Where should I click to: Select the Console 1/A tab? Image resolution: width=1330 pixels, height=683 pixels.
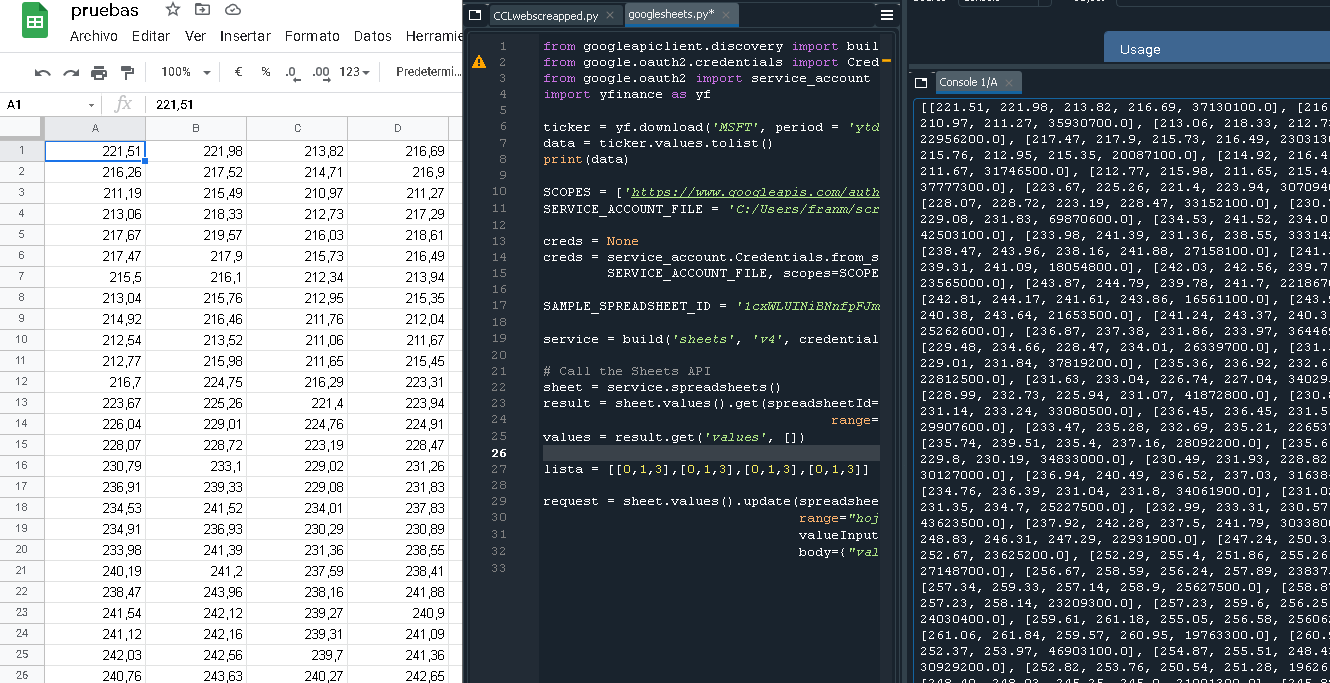pyautogui.click(x=966, y=82)
